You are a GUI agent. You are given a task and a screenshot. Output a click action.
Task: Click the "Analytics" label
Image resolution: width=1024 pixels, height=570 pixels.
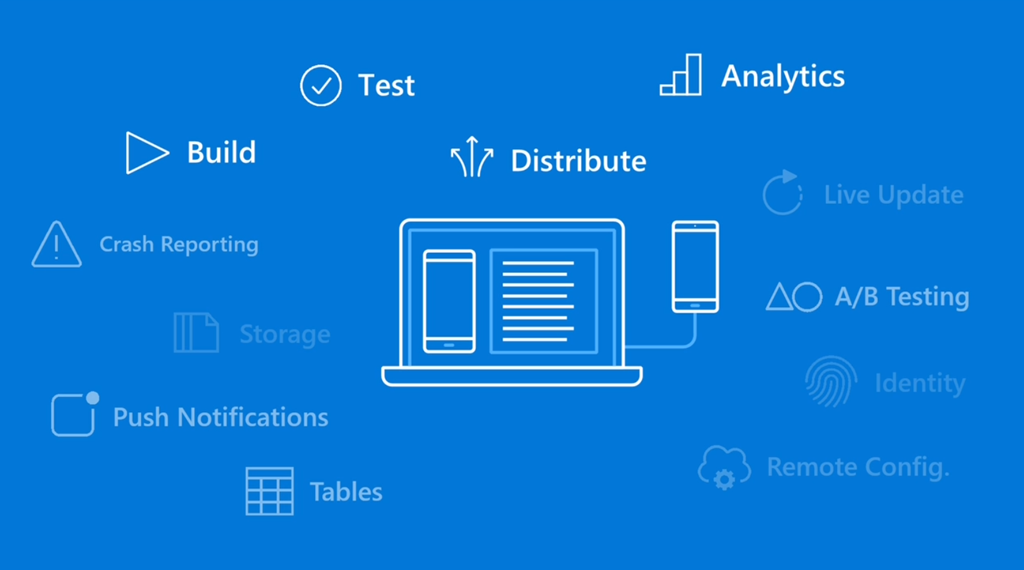pos(783,77)
